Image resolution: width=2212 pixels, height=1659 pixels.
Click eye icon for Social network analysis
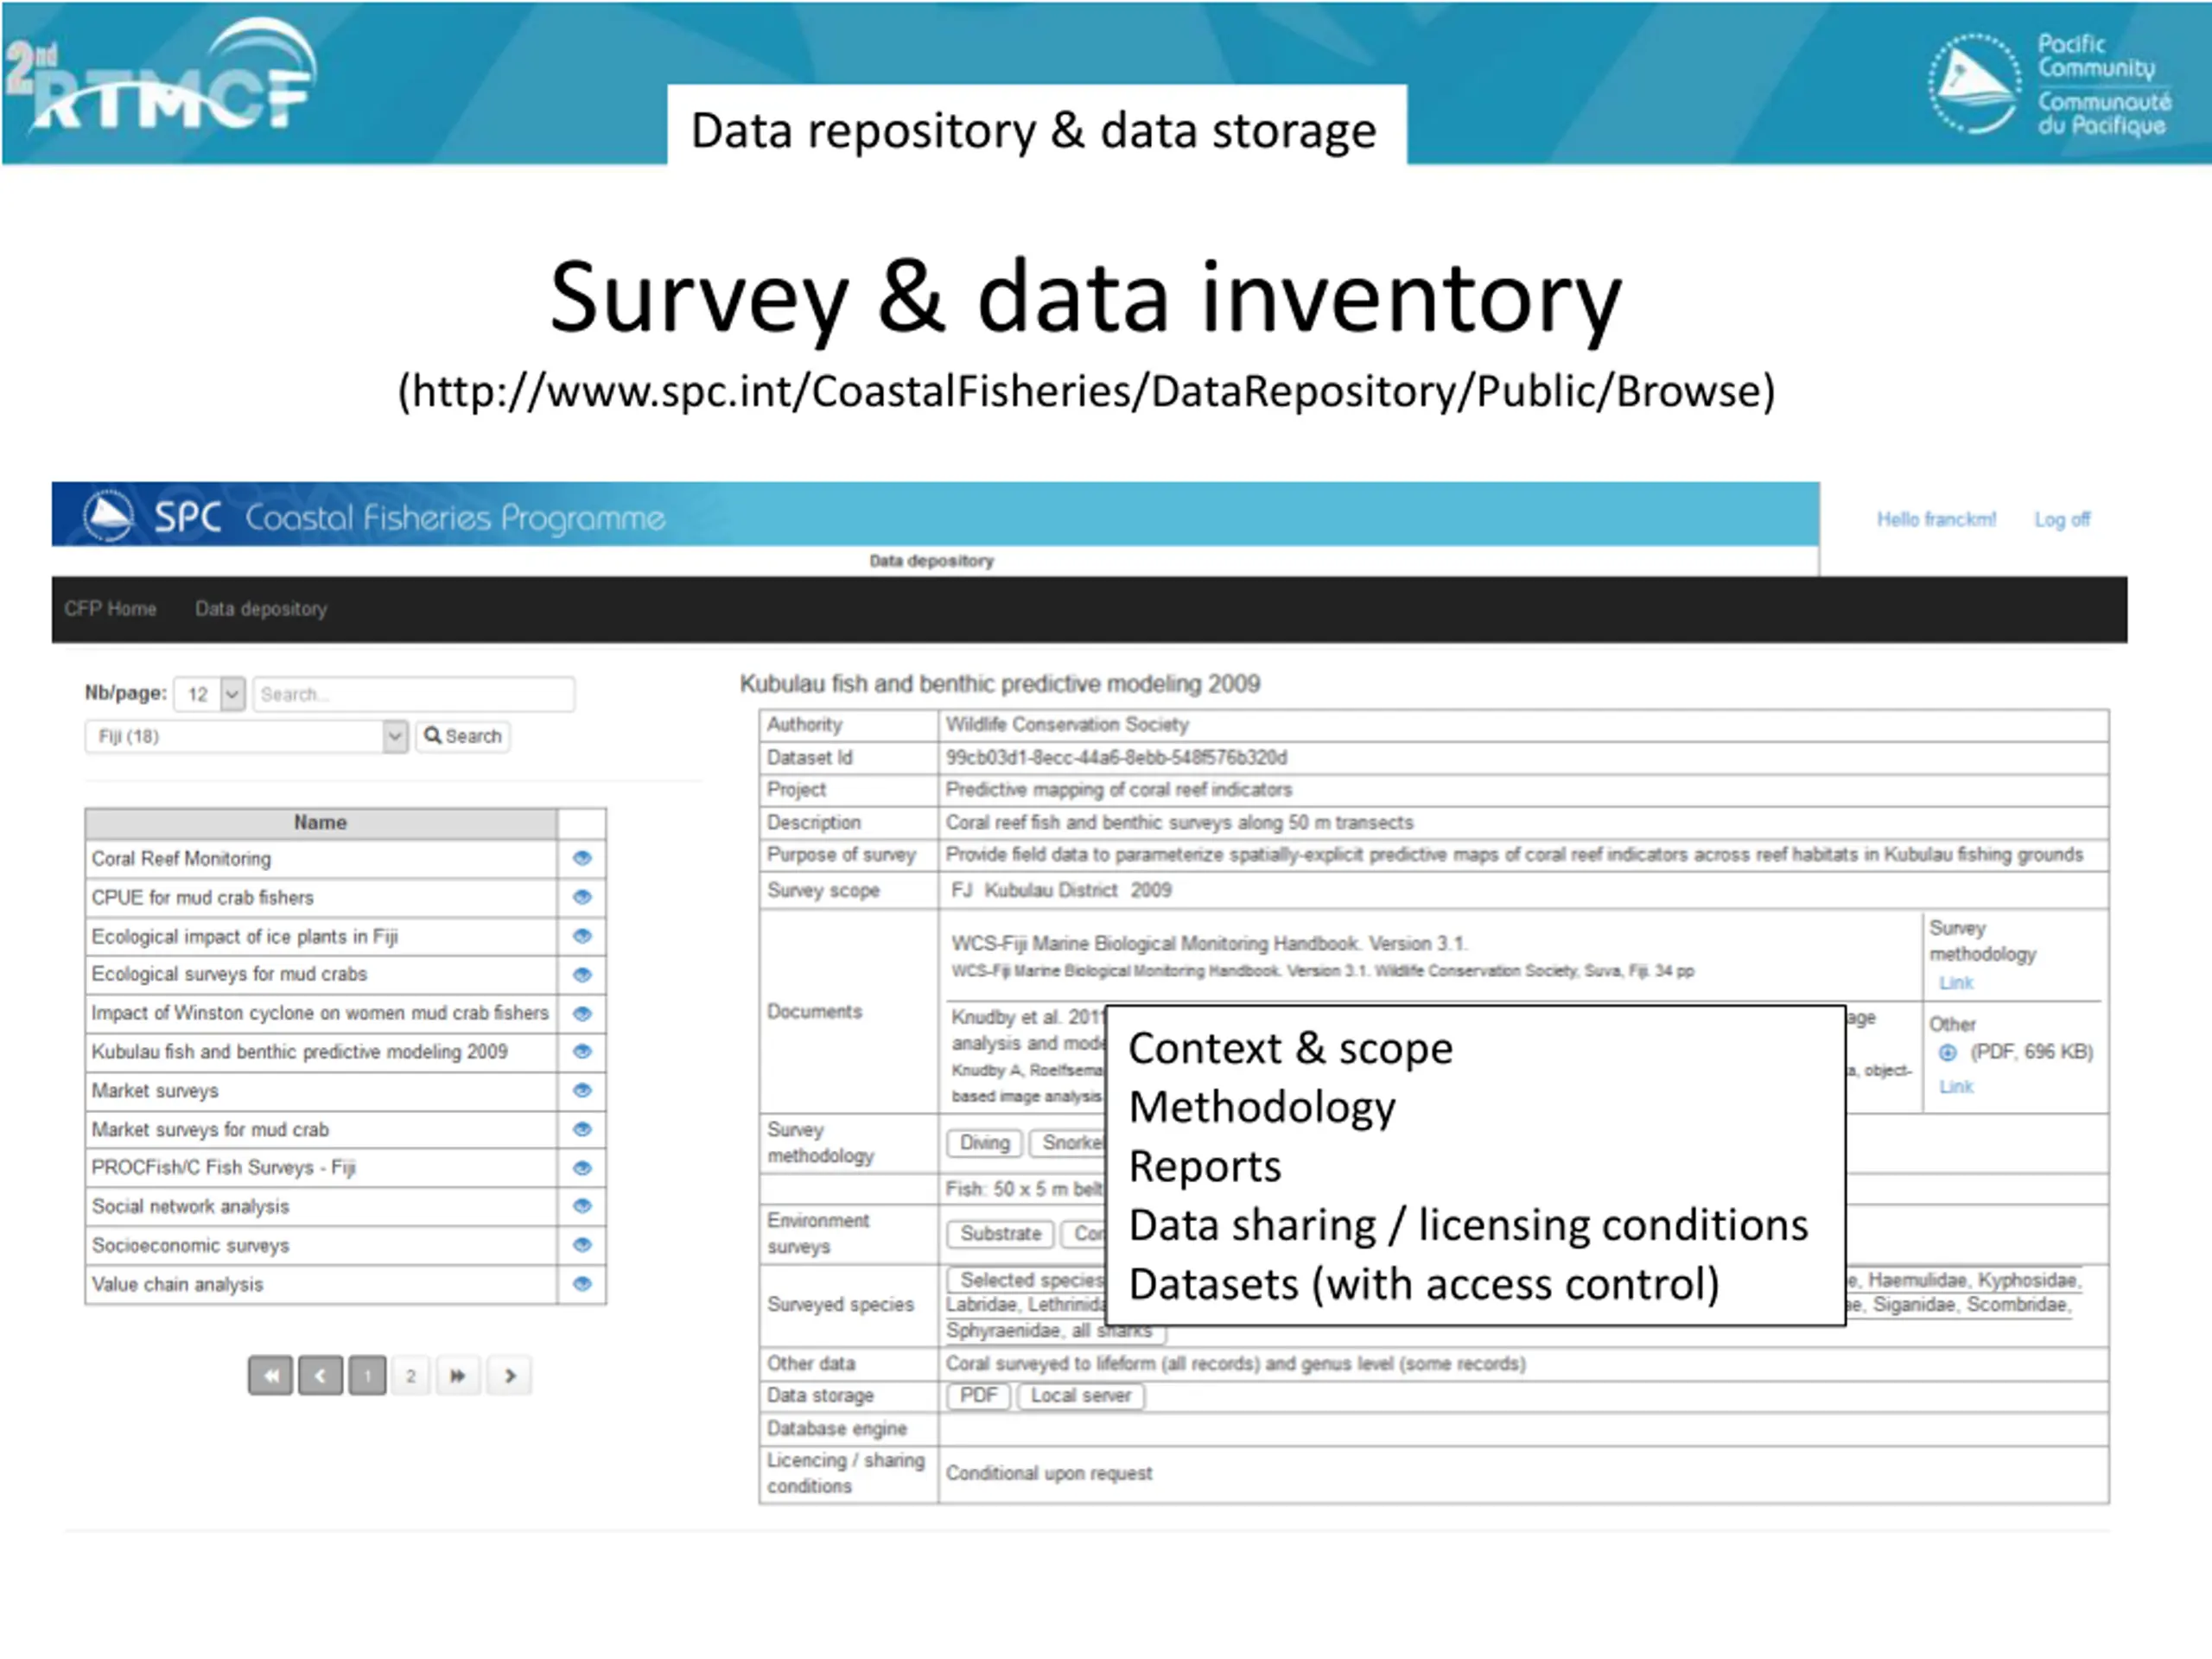coord(582,1206)
